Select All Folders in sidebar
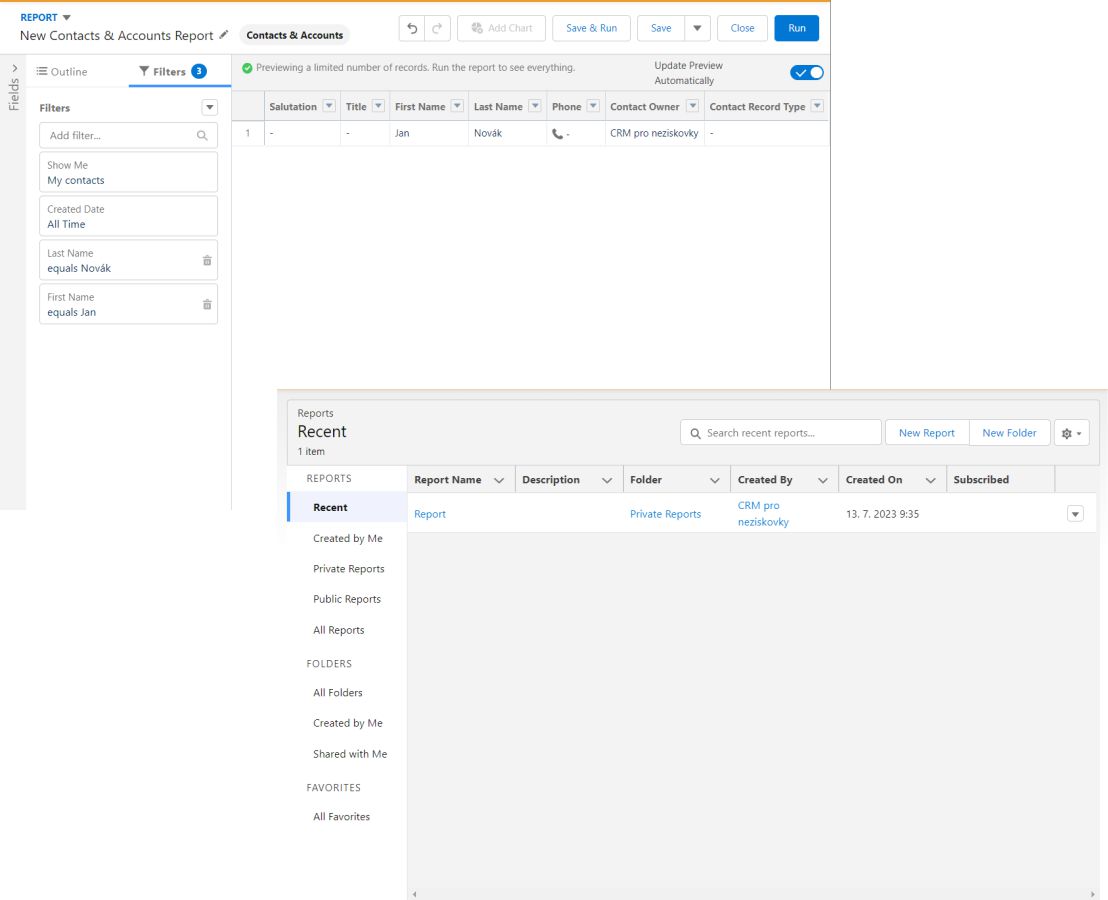This screenshot has width=1108, height=900. 337,693
